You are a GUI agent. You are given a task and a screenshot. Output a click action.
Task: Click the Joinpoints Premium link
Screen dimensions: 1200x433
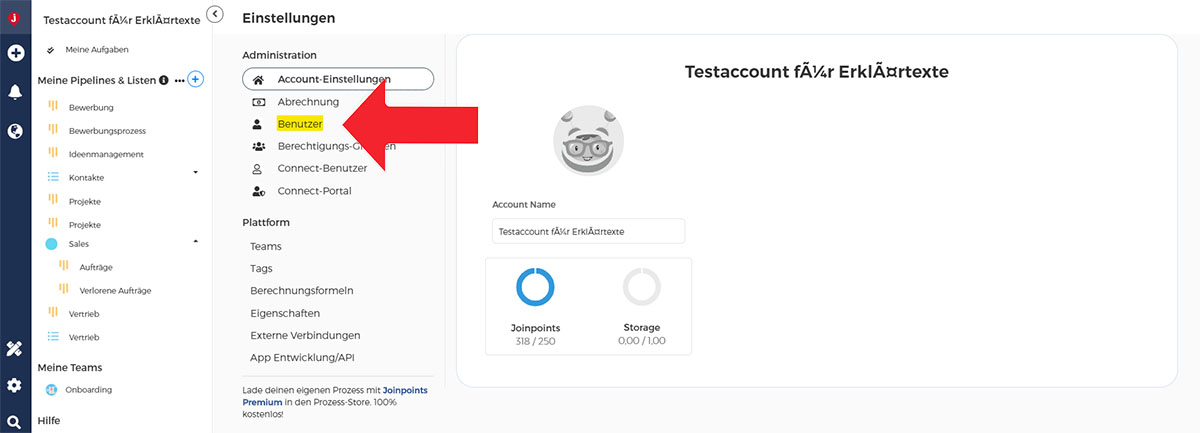coord(335,396)
